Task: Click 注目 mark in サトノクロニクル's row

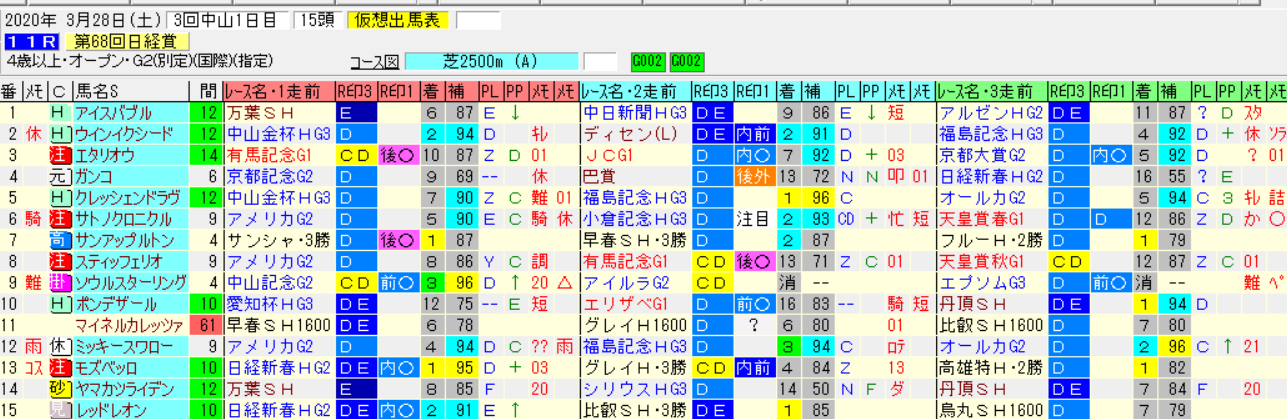Action: (752, 219)
